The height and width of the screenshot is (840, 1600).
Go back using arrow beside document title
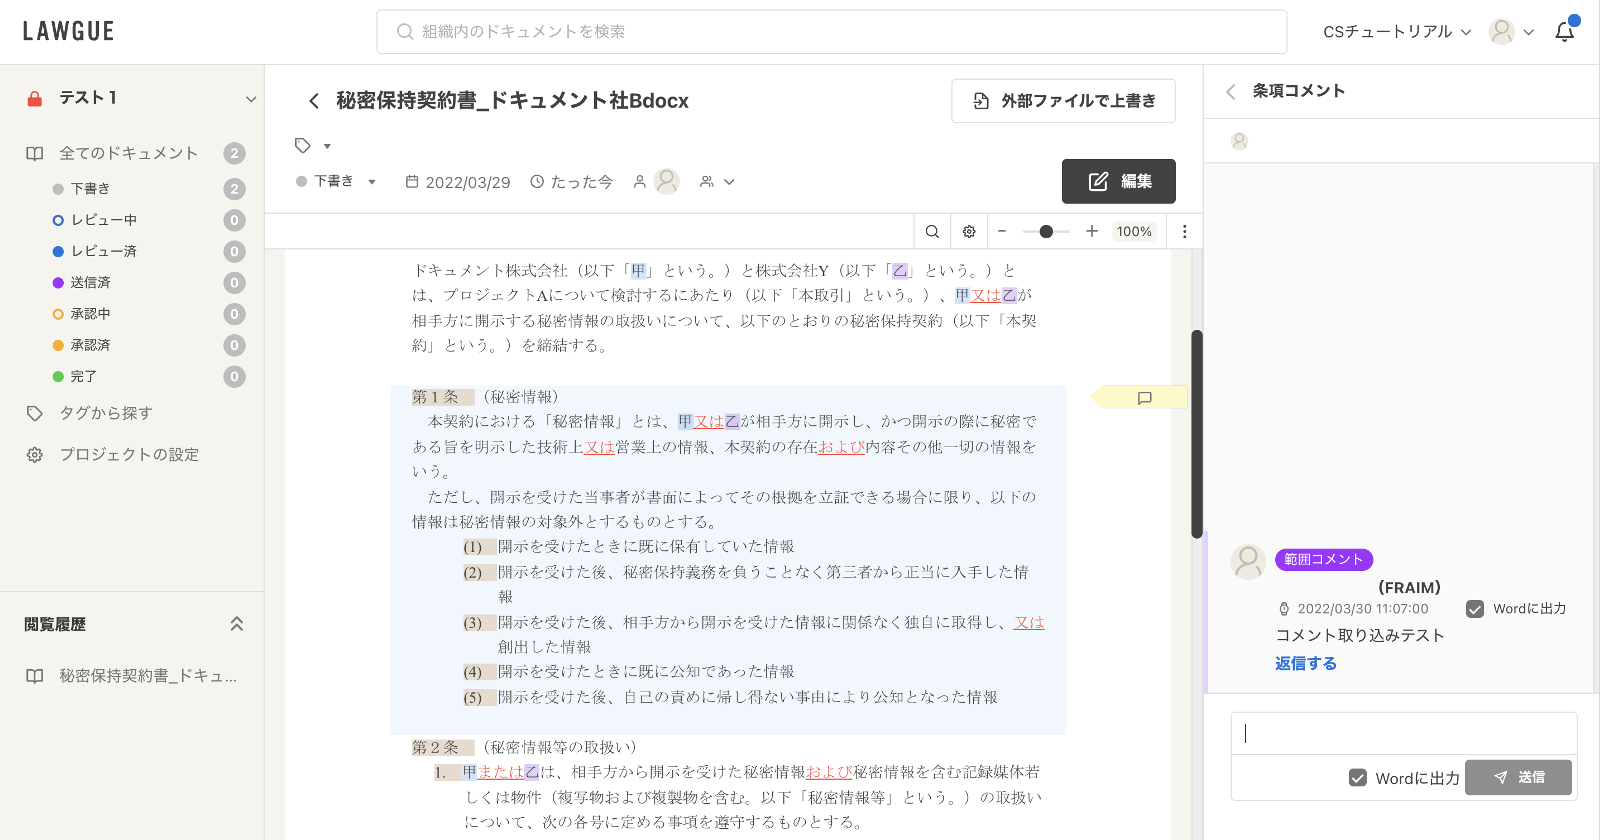tap(314, 101)
